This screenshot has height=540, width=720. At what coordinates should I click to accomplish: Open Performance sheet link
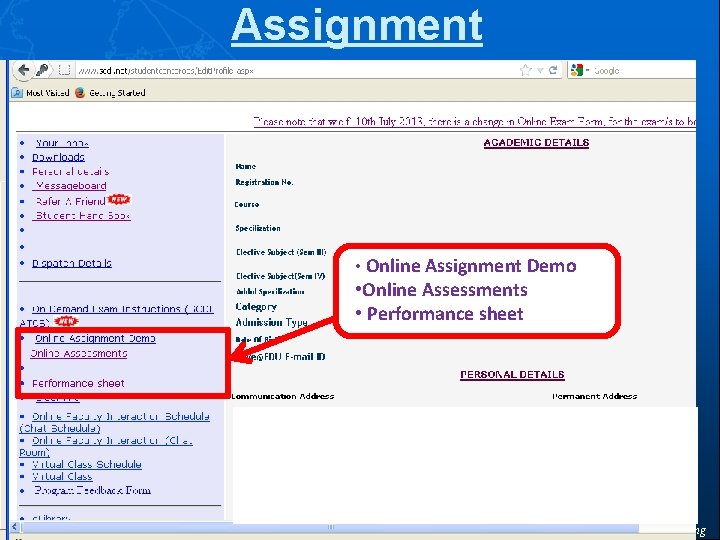(78, 383)
